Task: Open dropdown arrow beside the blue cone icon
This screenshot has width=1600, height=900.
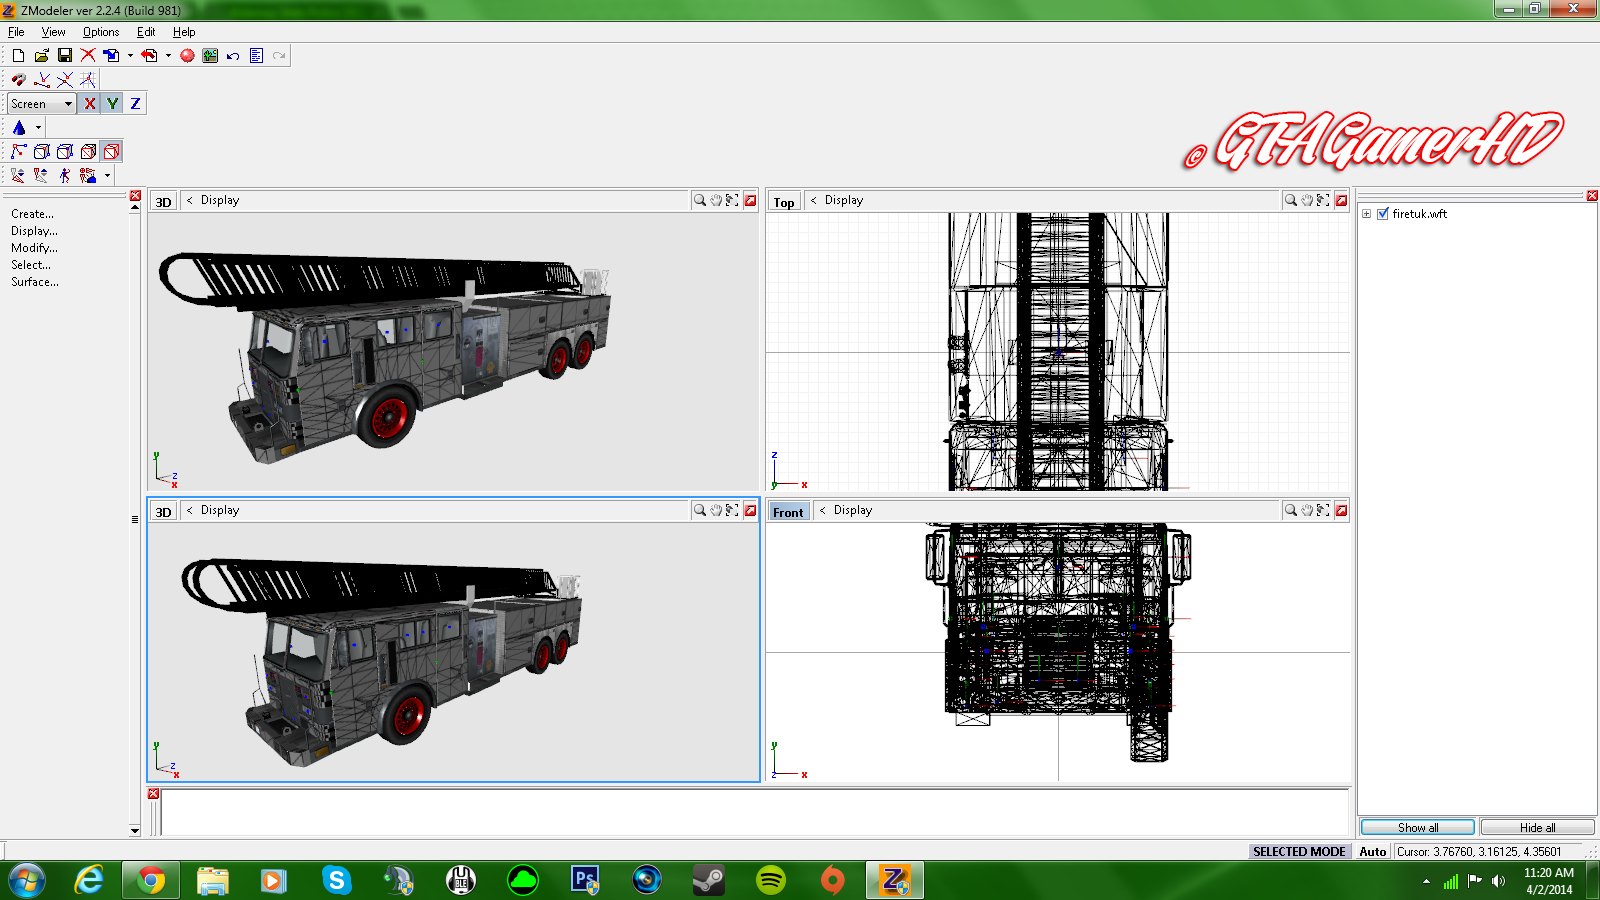Action: [38, 128]
